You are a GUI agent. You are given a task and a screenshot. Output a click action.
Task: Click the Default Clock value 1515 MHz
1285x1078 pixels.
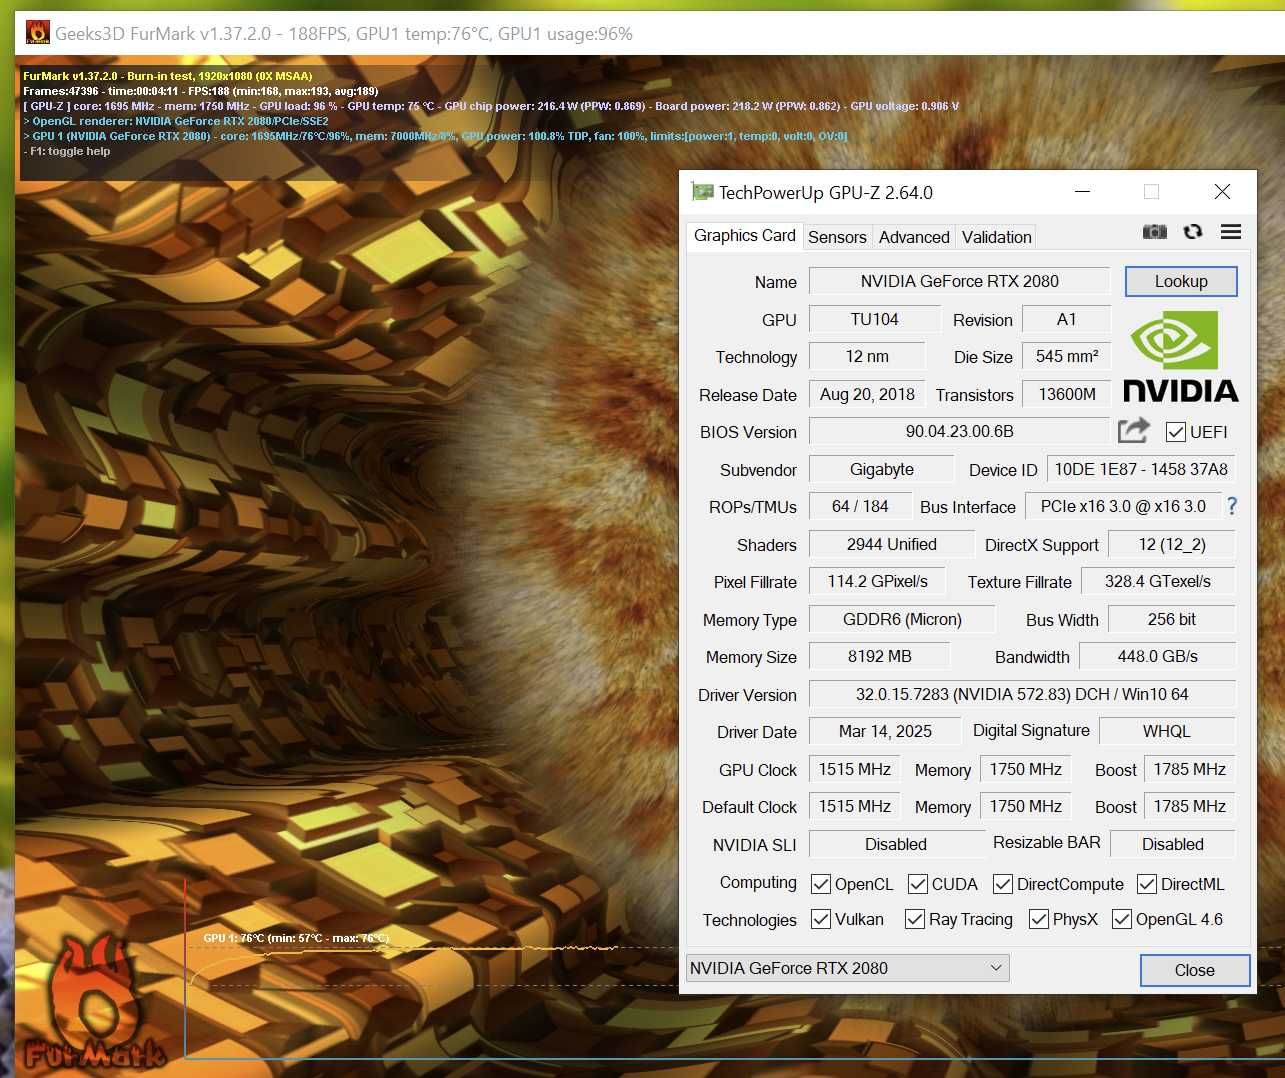tap(854, 806)
